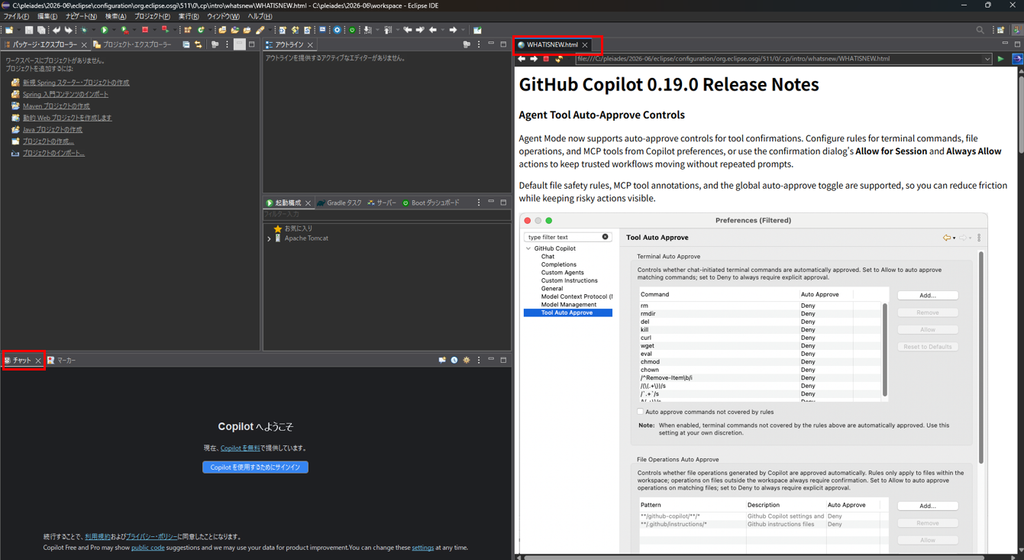Click Link with Editor arrows in Package Explorer

click(198, 44)
